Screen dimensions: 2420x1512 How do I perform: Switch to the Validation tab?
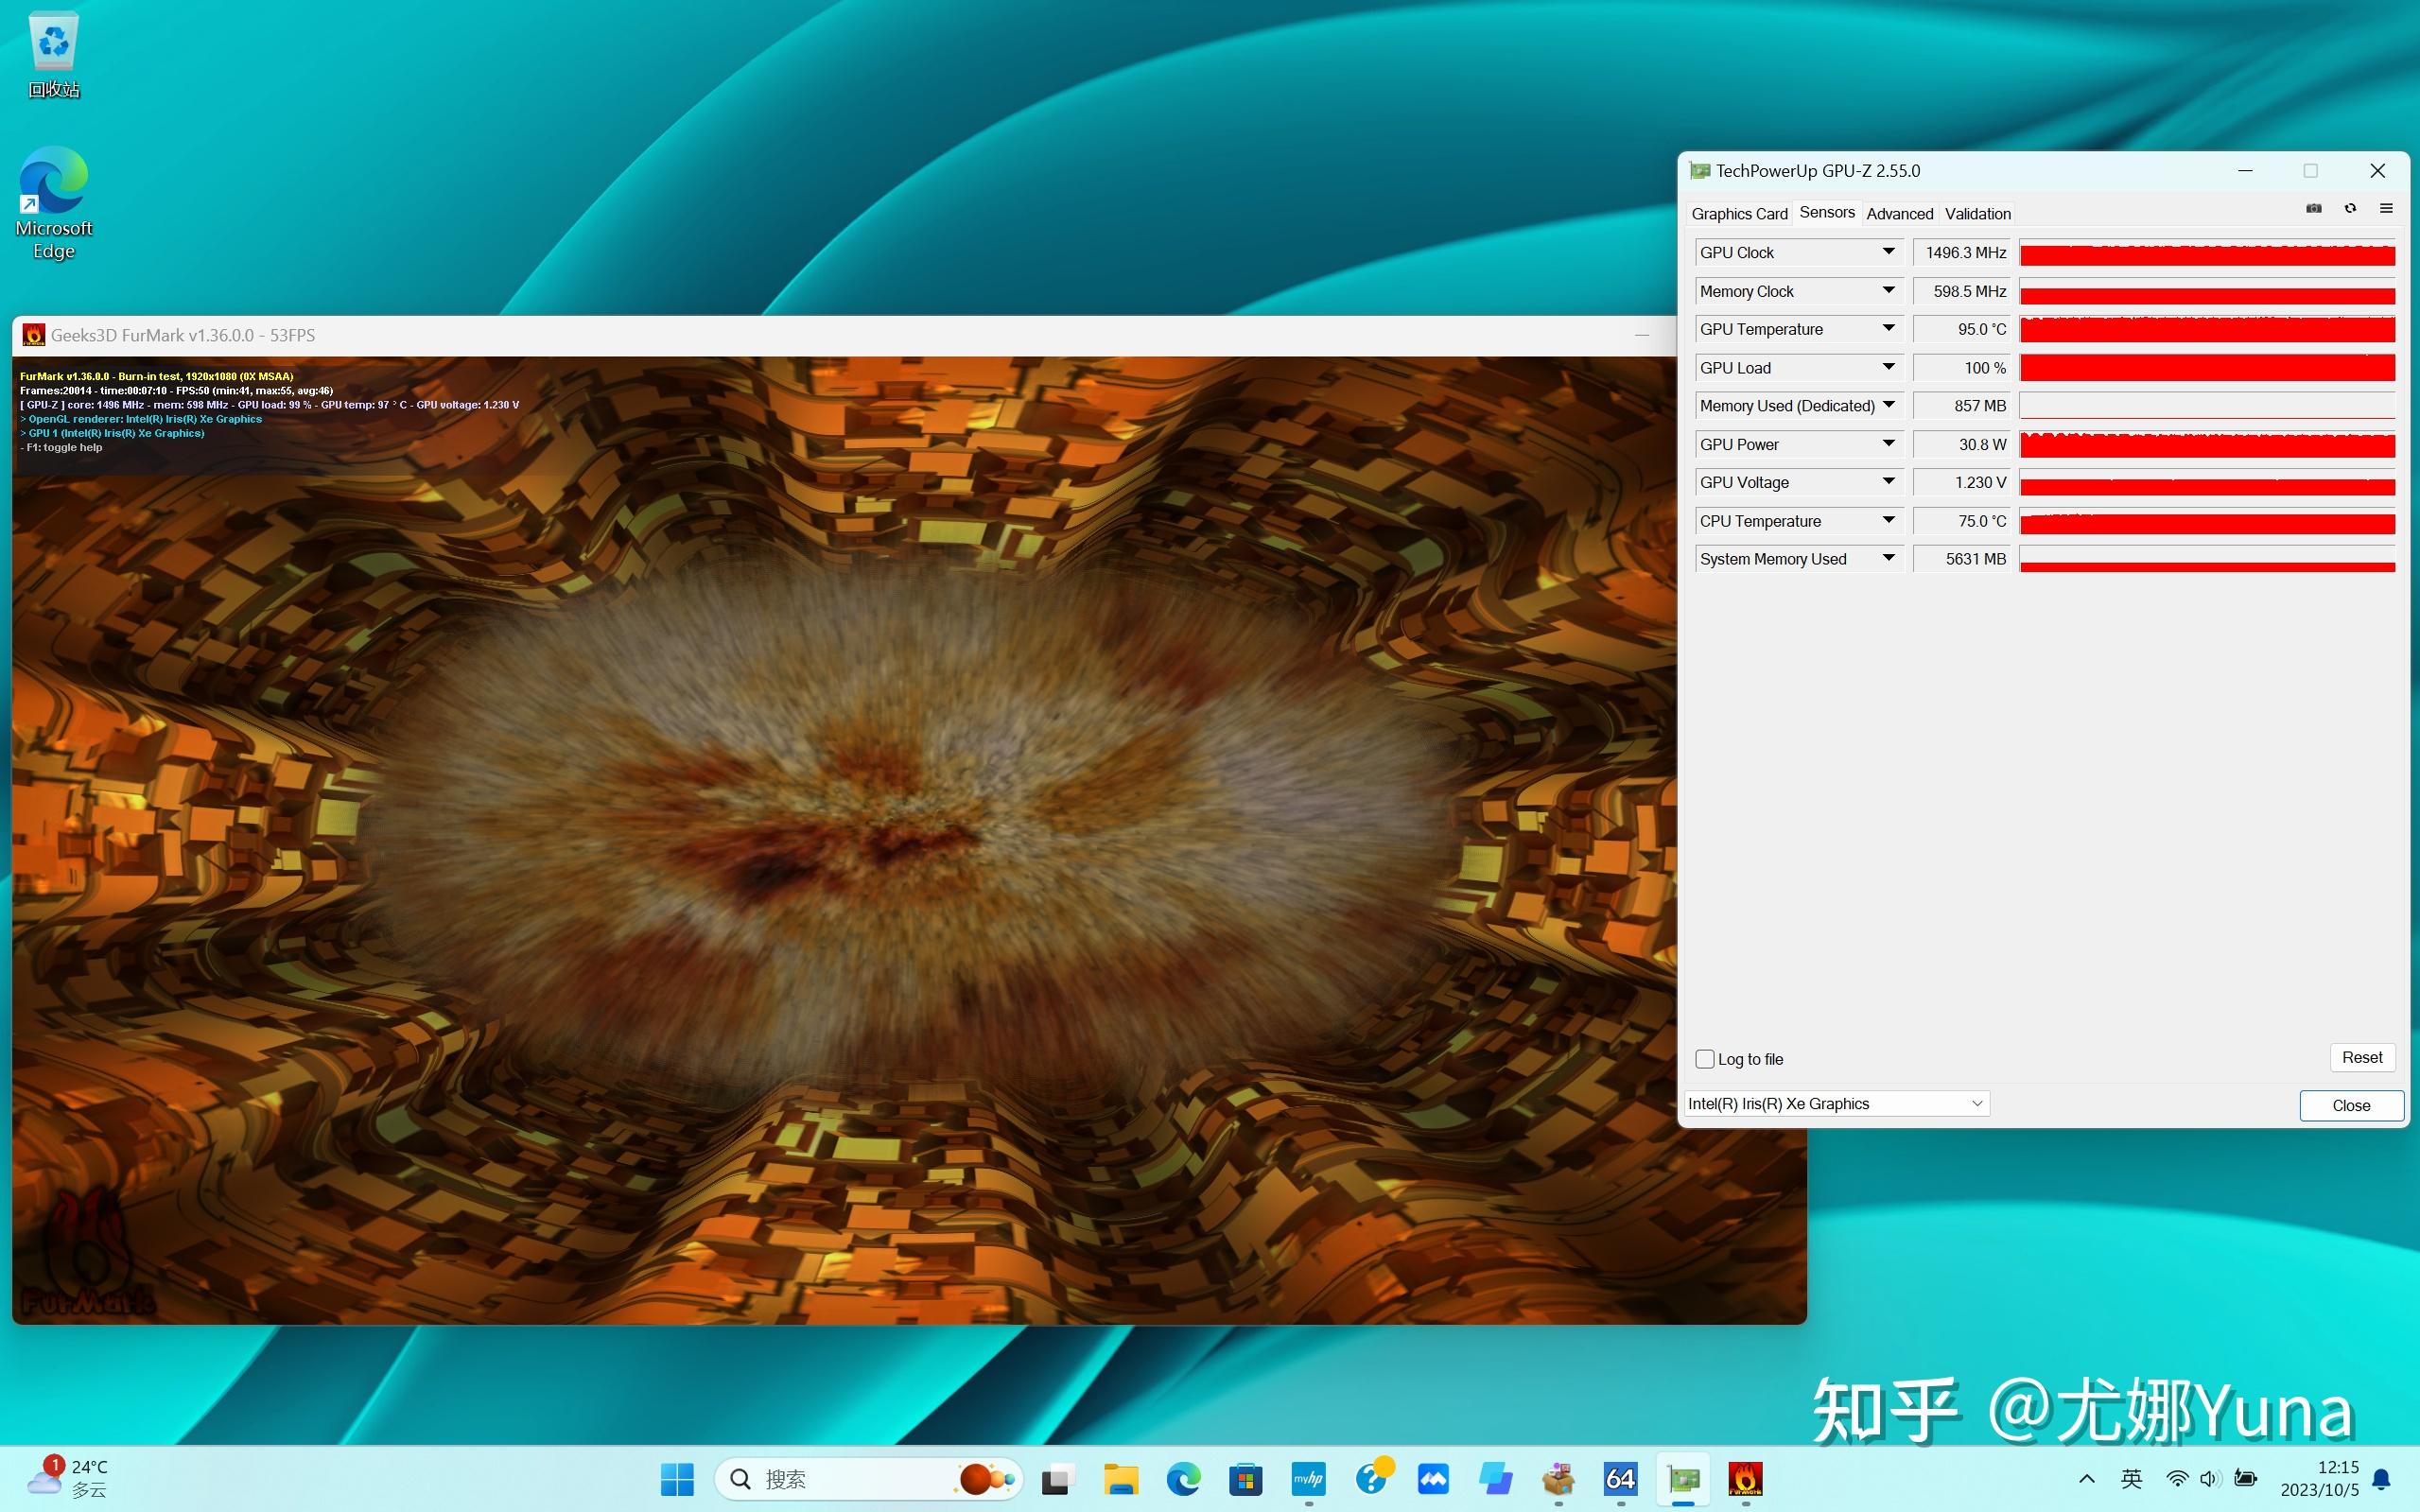[x=1977, y=214]
